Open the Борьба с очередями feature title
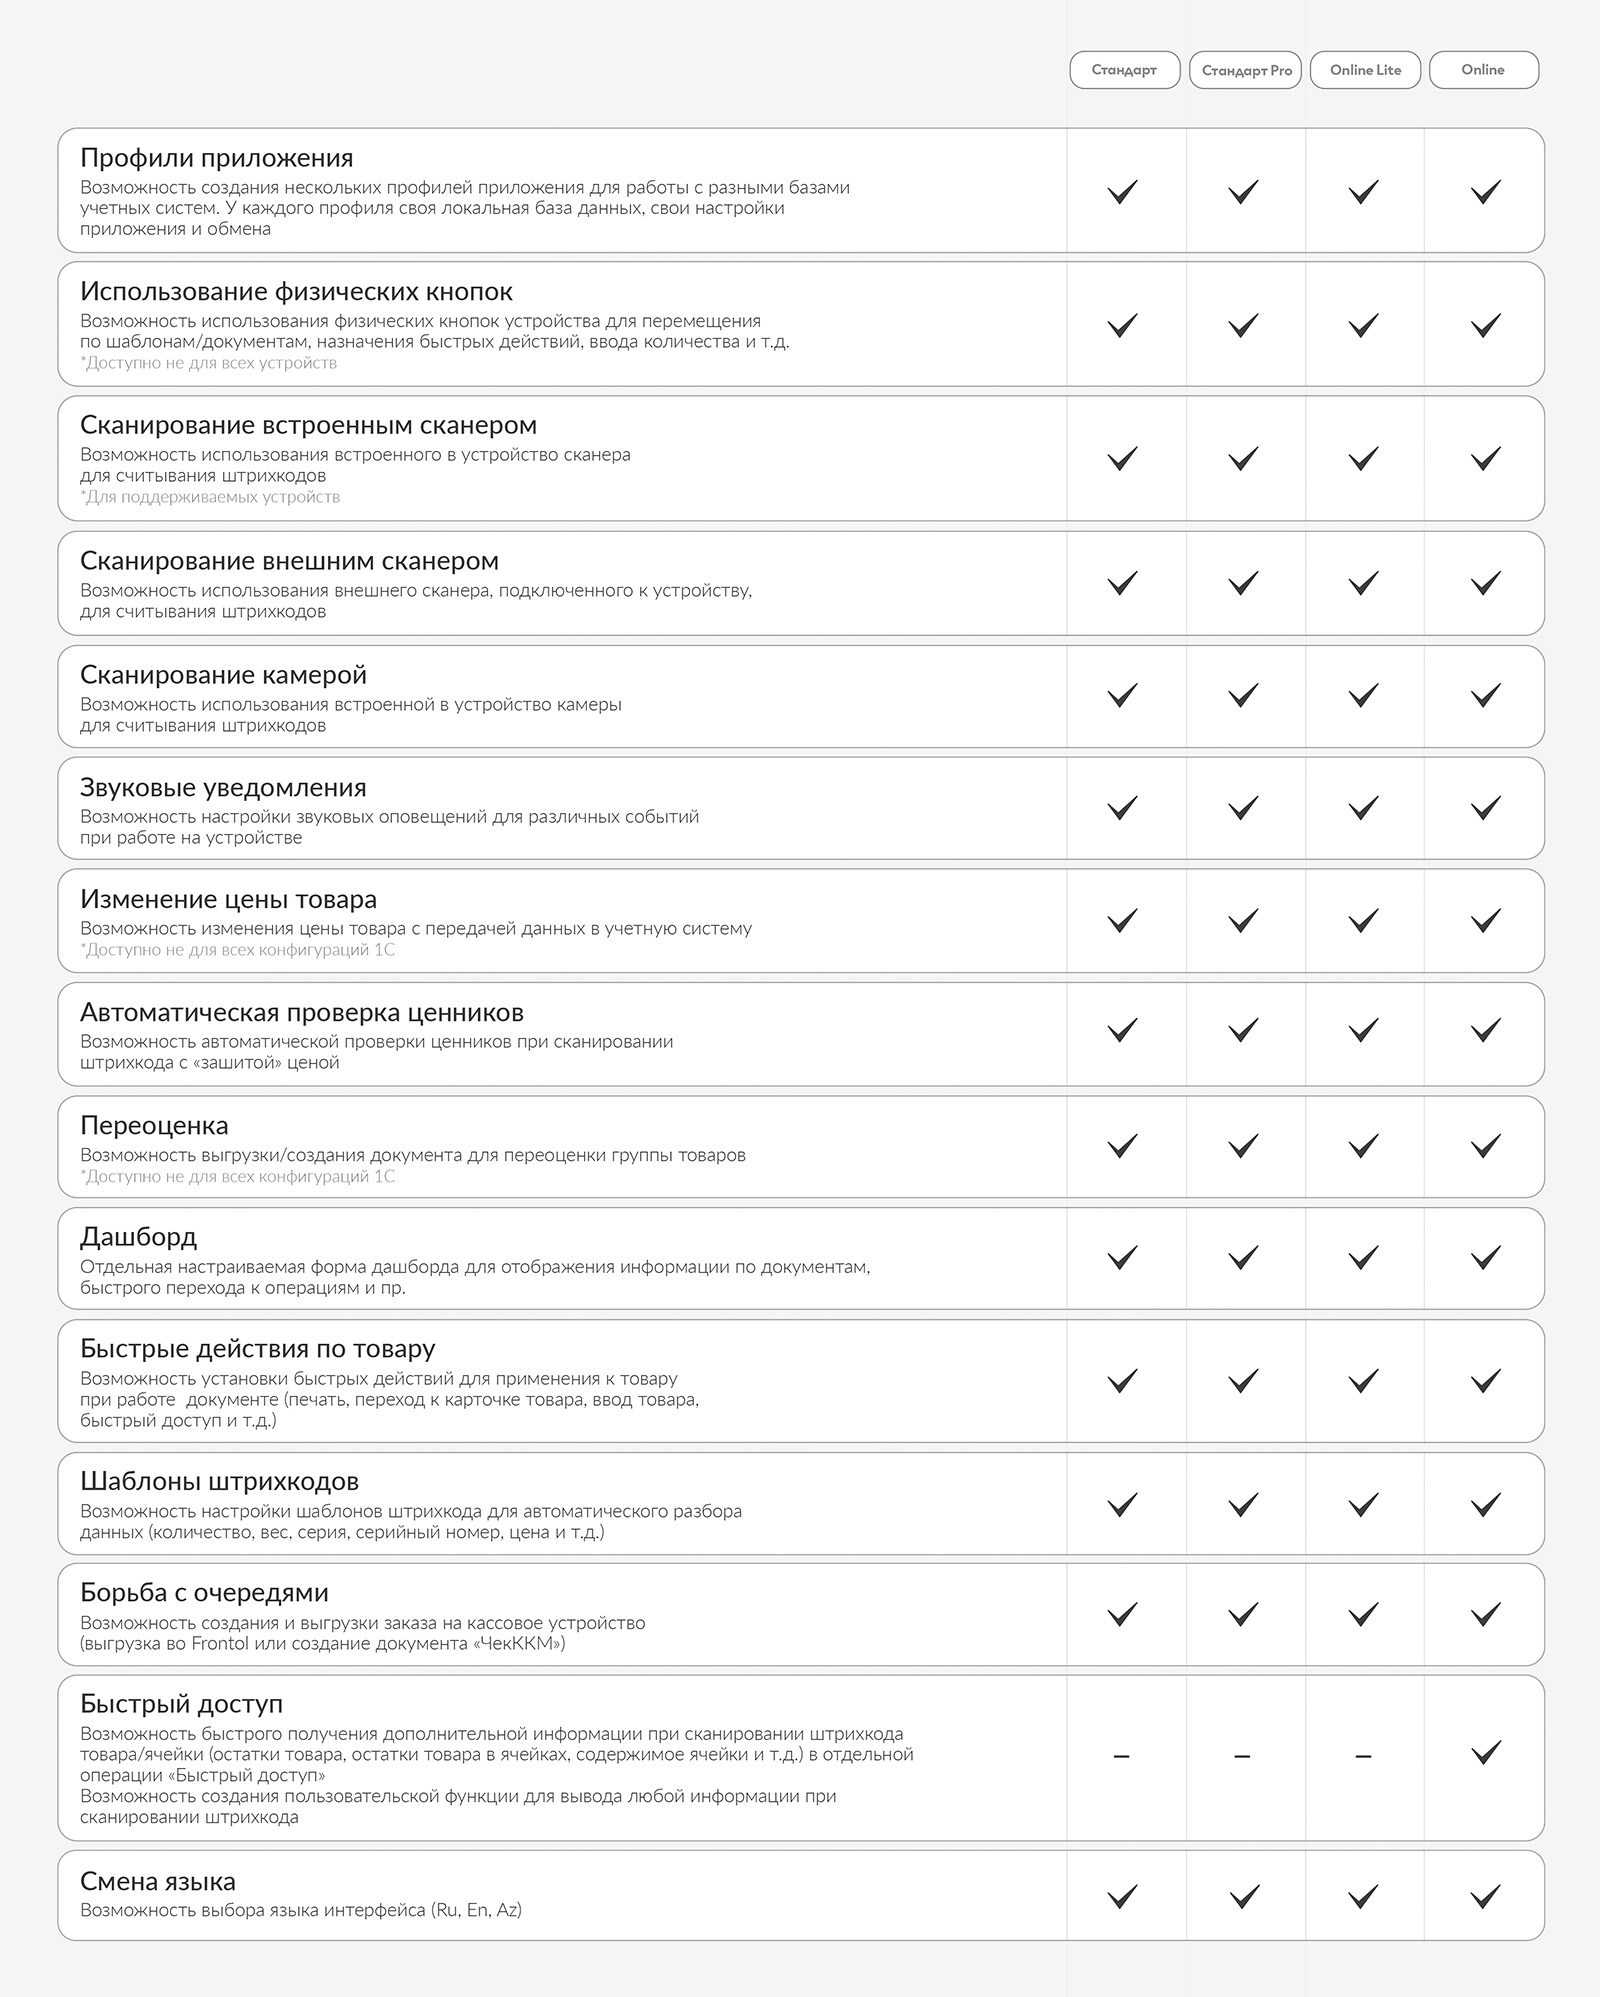Screen dimensions: 1600x1997 coord(204,1592)
